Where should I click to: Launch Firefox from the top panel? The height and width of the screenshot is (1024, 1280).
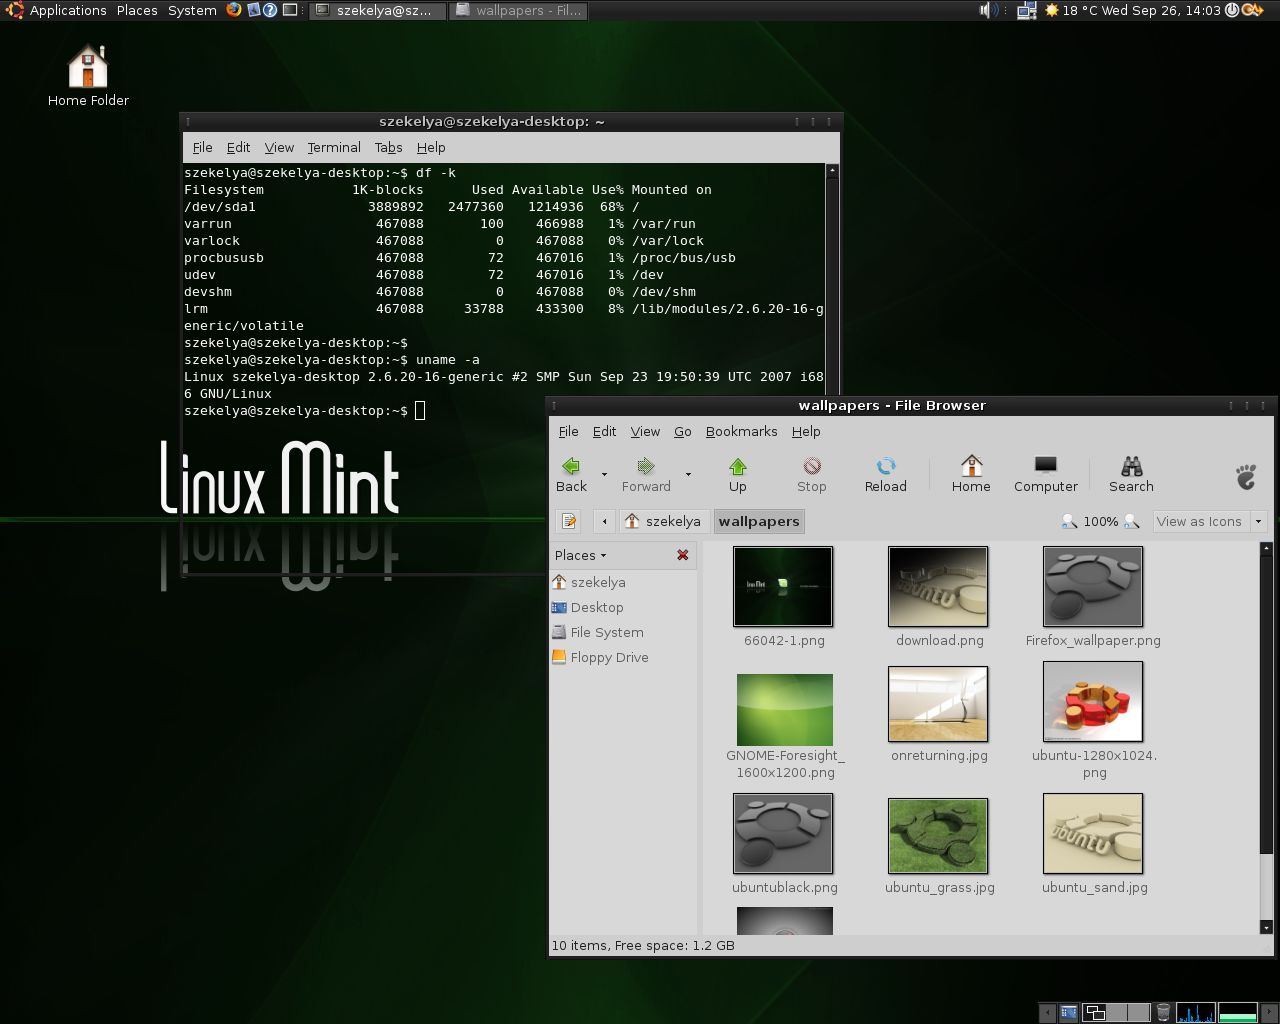pos(233,10)
